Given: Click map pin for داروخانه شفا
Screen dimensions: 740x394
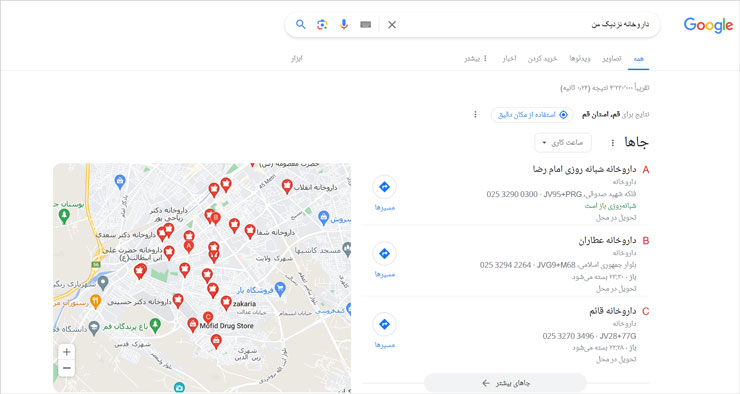Looking at the screenshot, I should [x=250, y=231].
